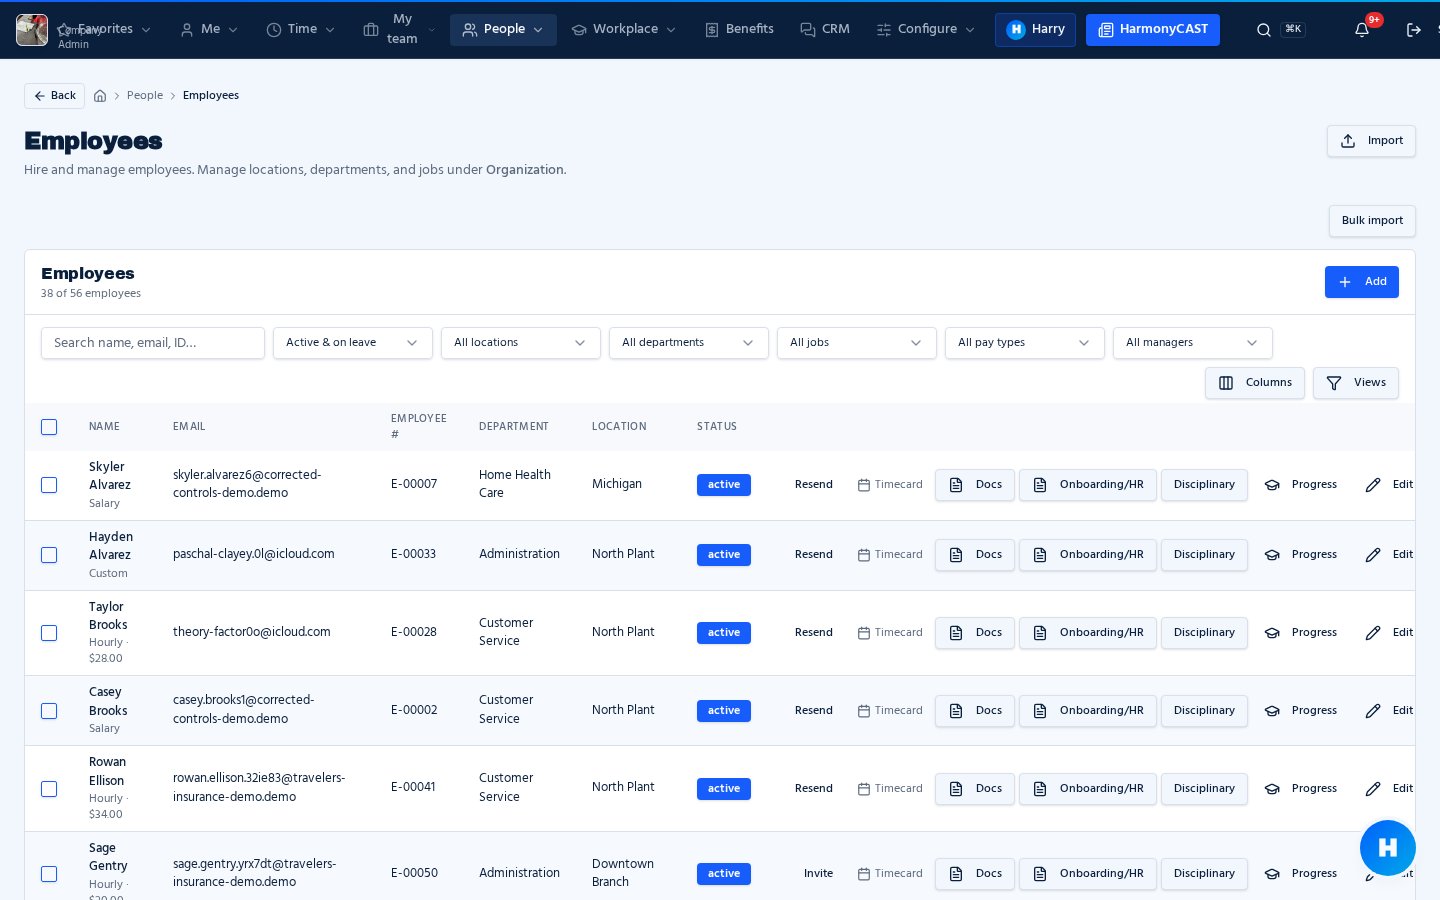Open the Harry assistant button
Image resolution: width=1440 pixels, height=900 pixels.
click(x=1035, y=30)
